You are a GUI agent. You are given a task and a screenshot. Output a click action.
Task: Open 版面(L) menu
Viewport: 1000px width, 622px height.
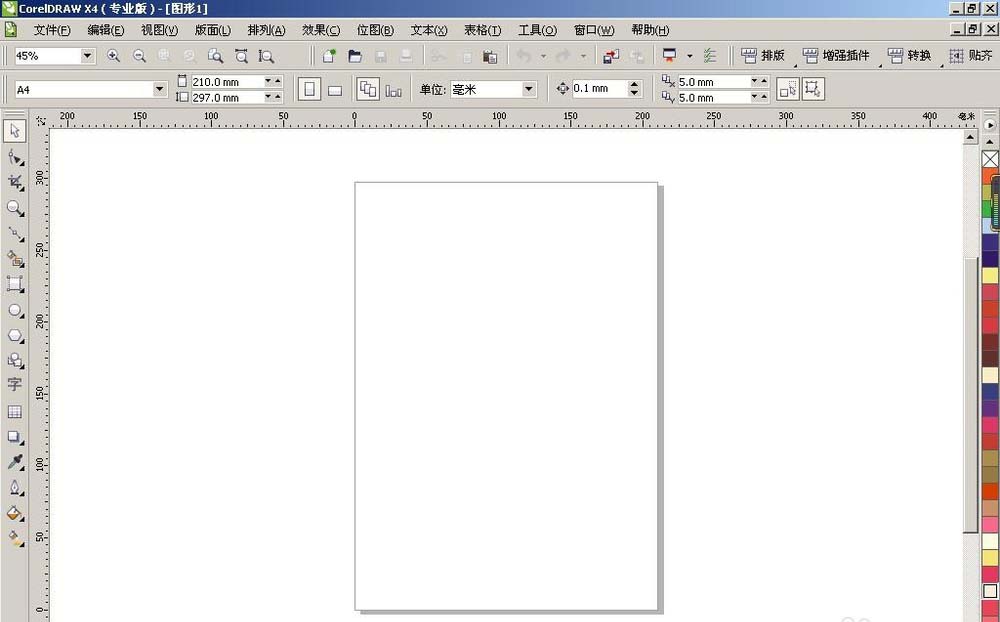click(212, 30)
